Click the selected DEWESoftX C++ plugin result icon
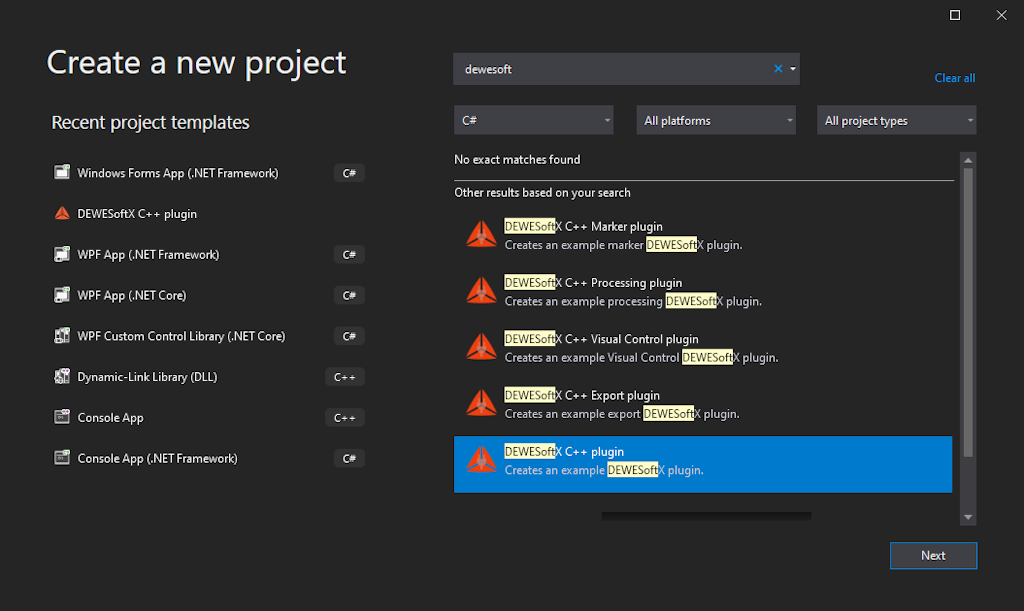This screenshot has width=1024, height=611. pos(481,460)
